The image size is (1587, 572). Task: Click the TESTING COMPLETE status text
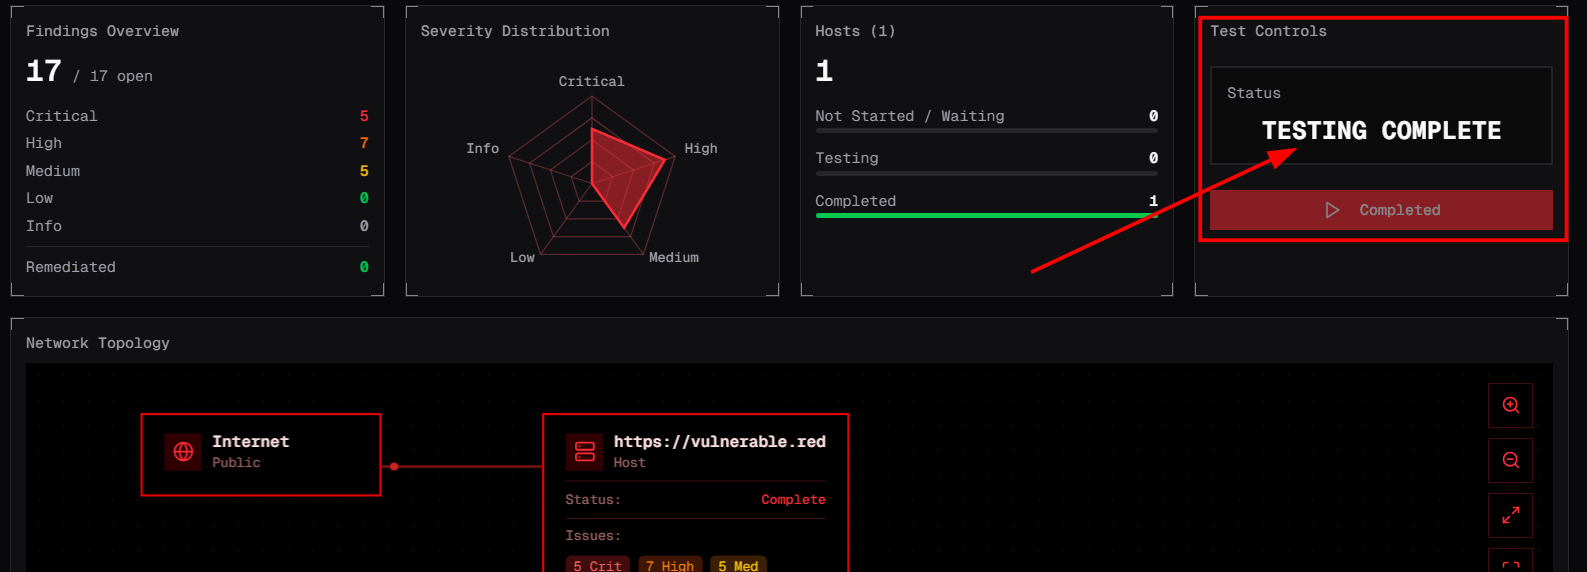pos(1380,131)
